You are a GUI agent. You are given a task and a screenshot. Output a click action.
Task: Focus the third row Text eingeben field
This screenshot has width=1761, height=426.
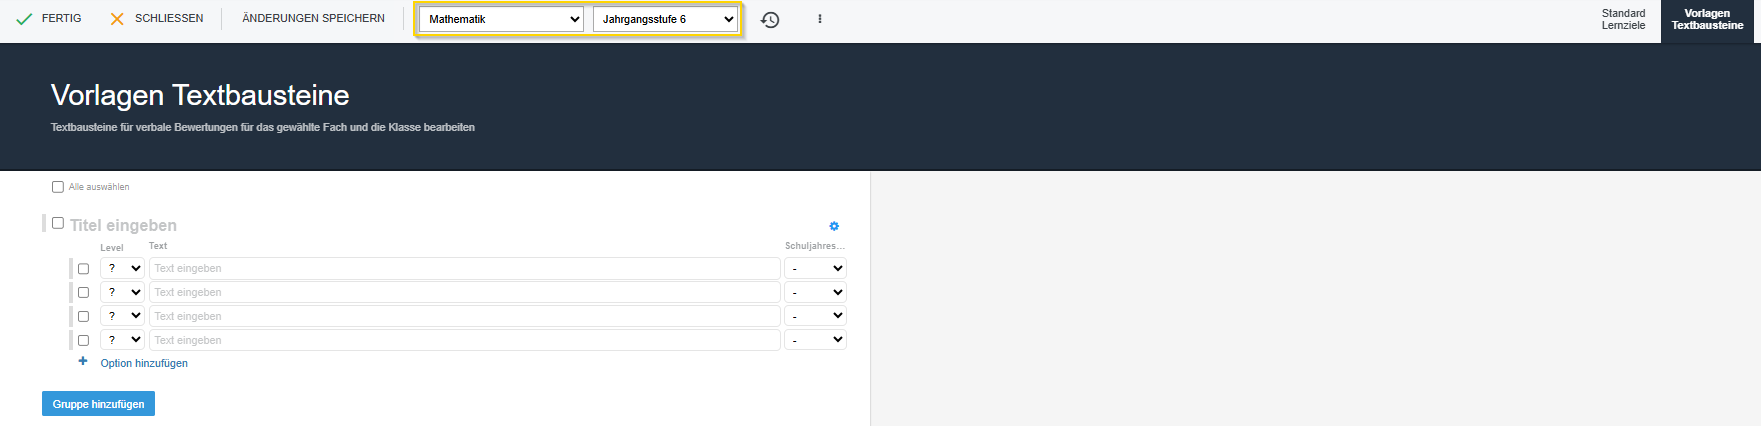point(464,316)
